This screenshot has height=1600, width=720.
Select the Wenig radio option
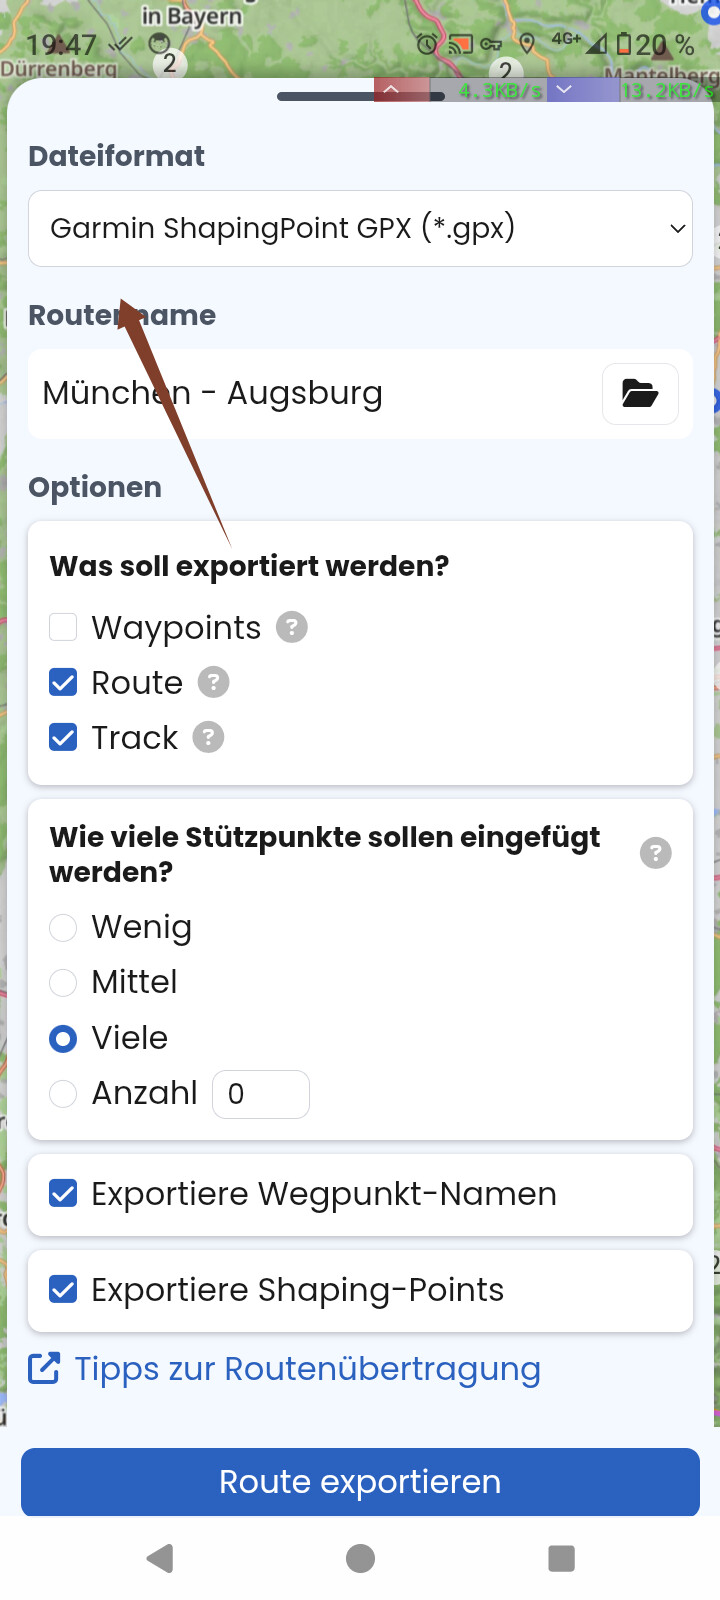[63, 928]
